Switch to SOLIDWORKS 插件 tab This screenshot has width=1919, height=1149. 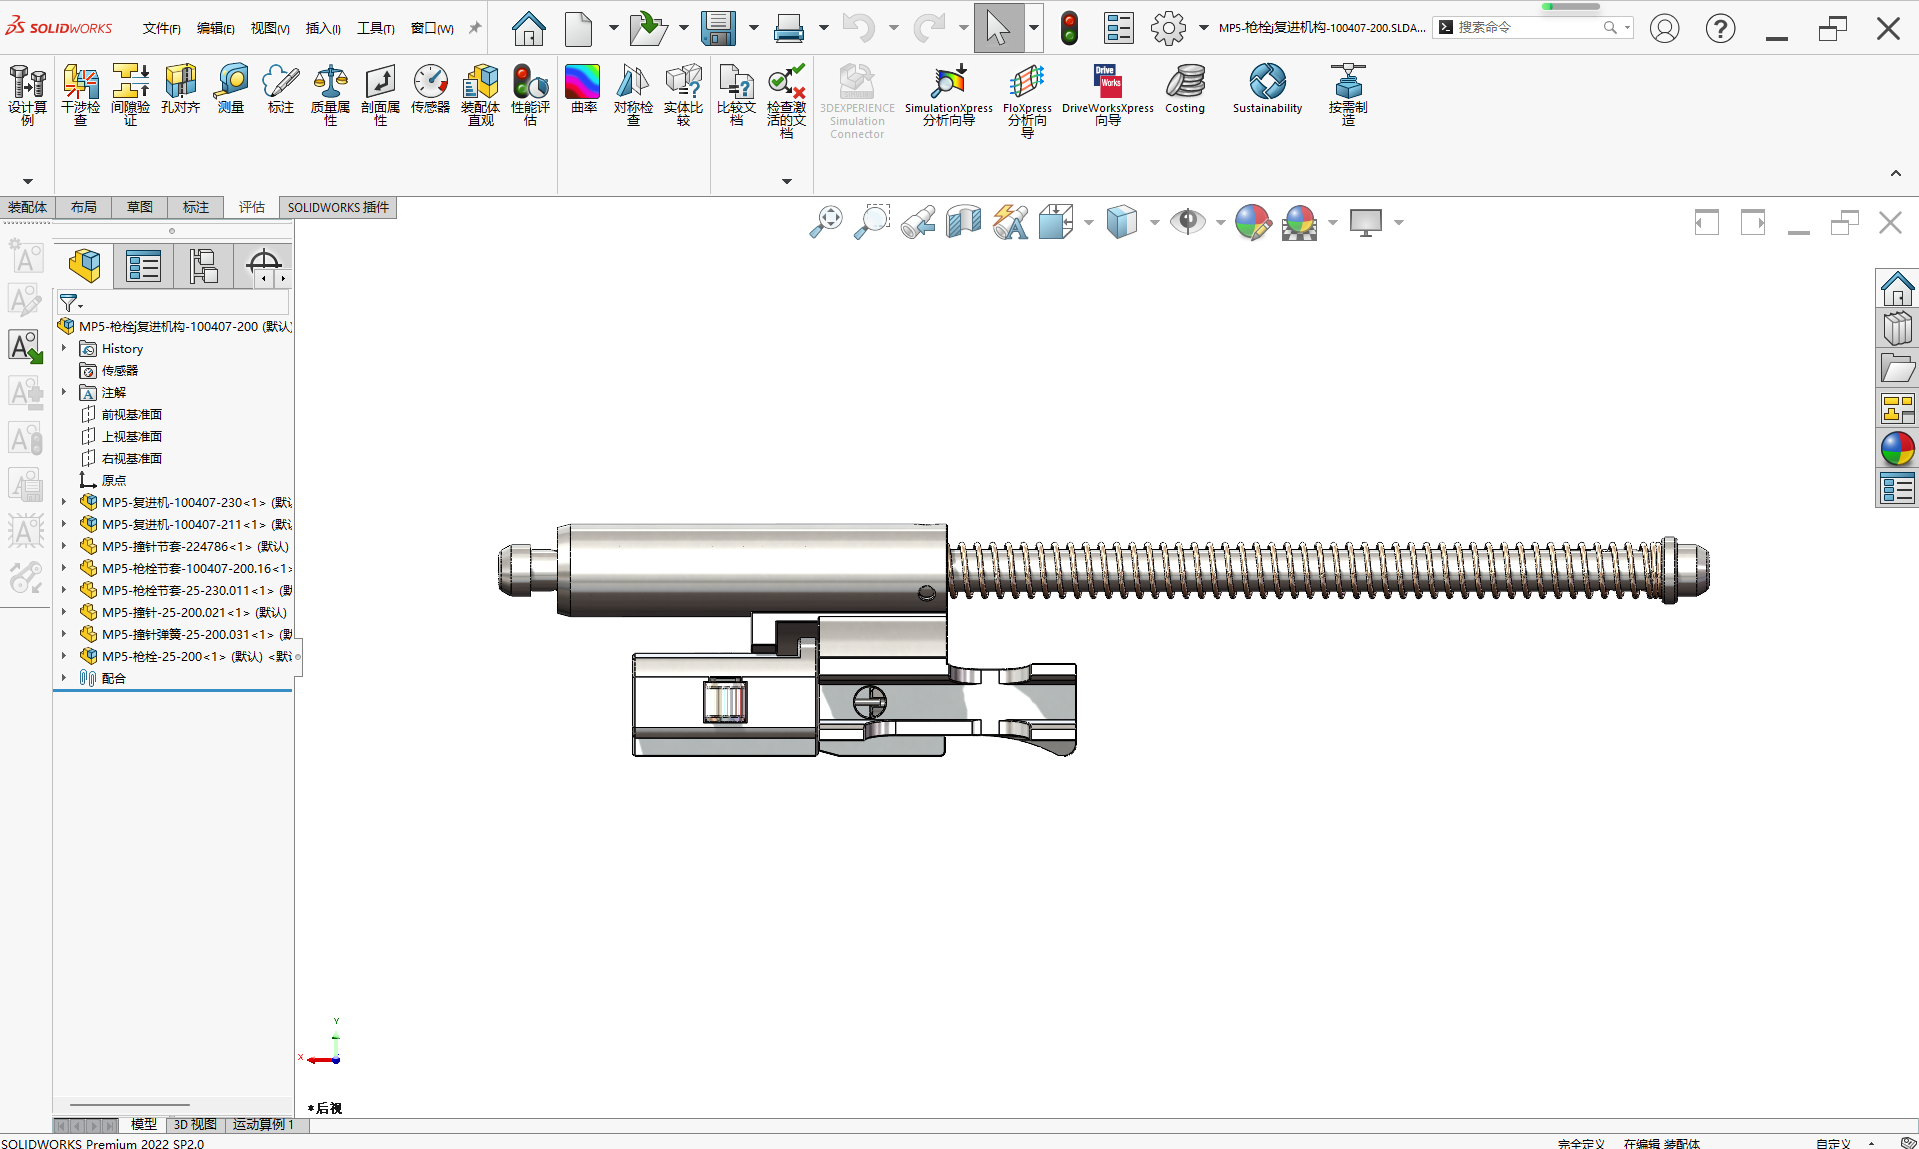[x=338, y=207]
